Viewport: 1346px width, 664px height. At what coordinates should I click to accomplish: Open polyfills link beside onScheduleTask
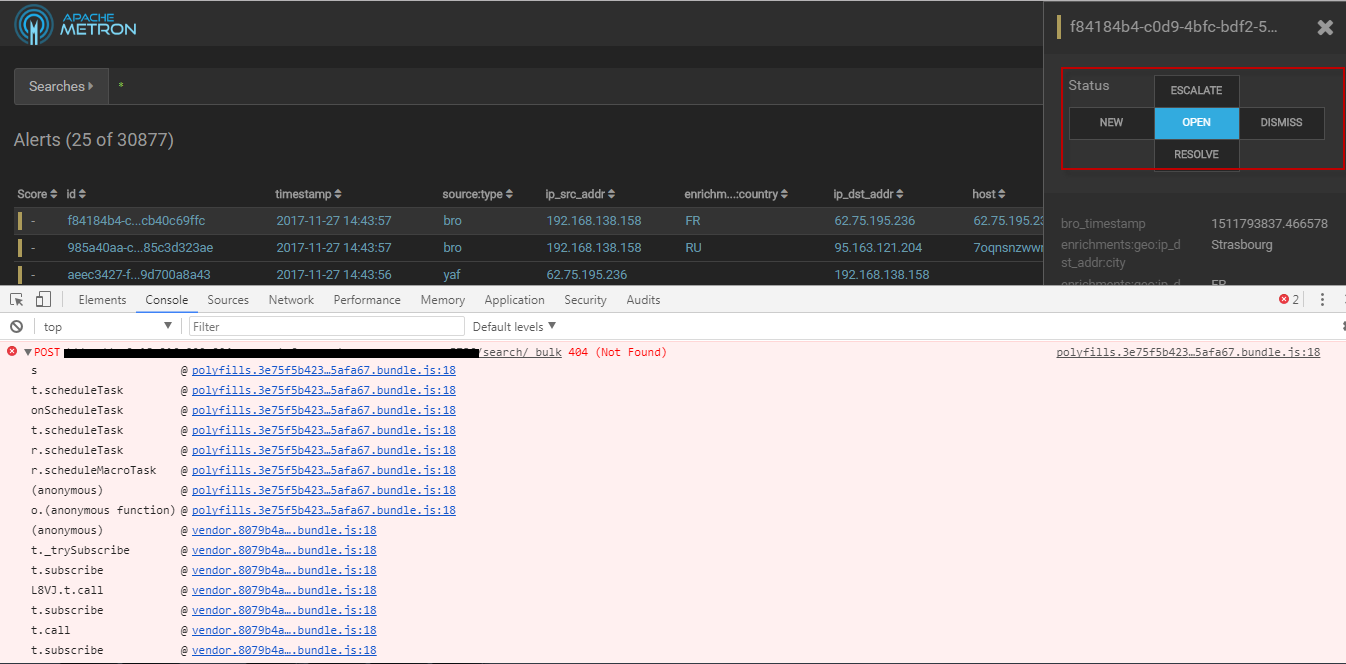coord(324,410)
